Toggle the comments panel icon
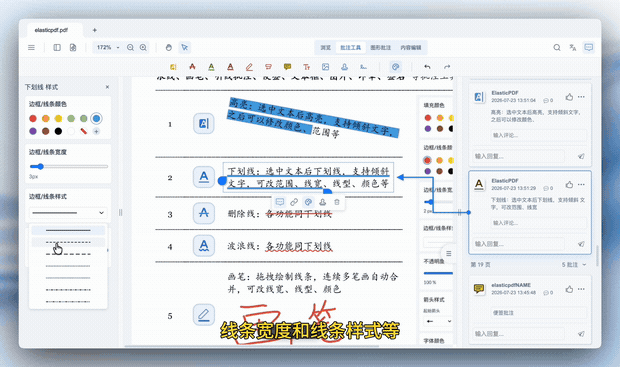The width and height of the screenshot is (620, 367). click(589, 47)
